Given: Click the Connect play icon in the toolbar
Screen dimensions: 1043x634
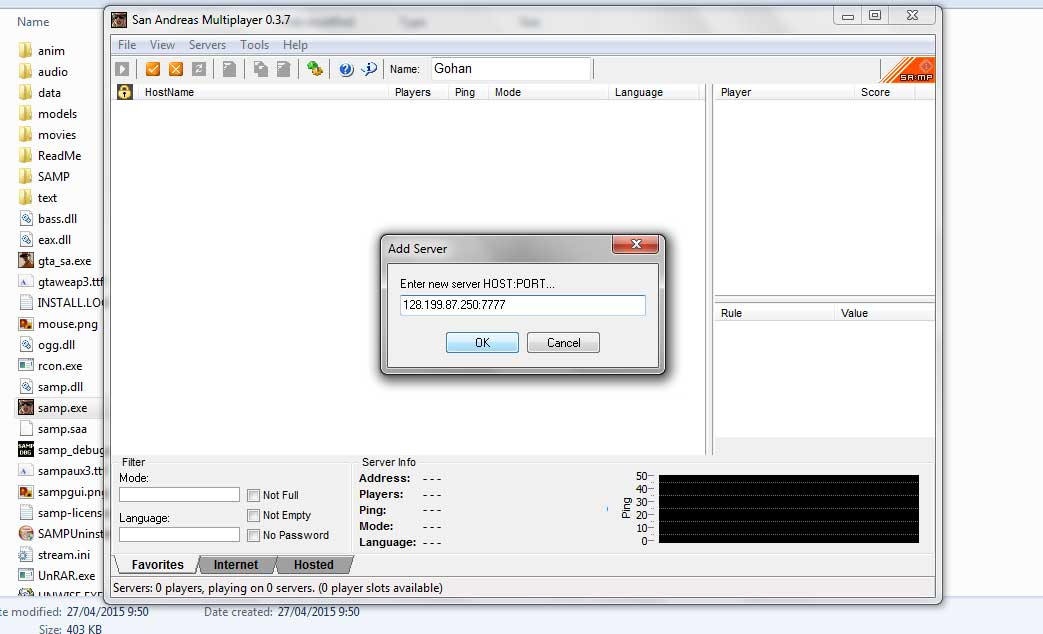Looking at the screenshot, I should pyautogui.click(x=122, y=69).
